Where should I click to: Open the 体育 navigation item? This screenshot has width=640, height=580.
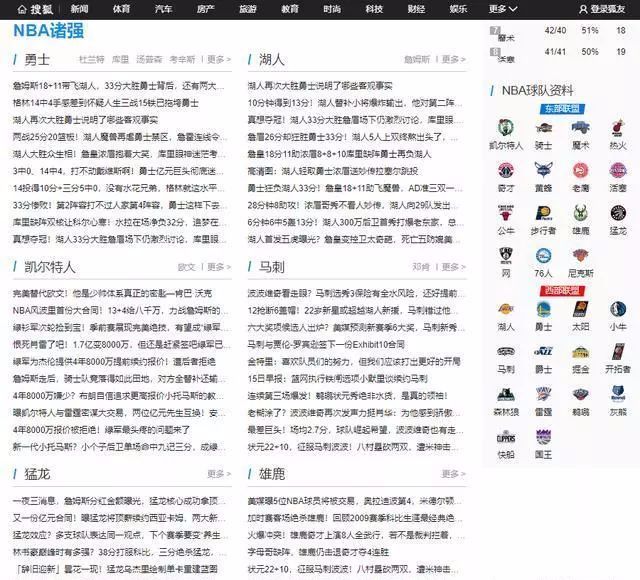click(x=122, y=9)
